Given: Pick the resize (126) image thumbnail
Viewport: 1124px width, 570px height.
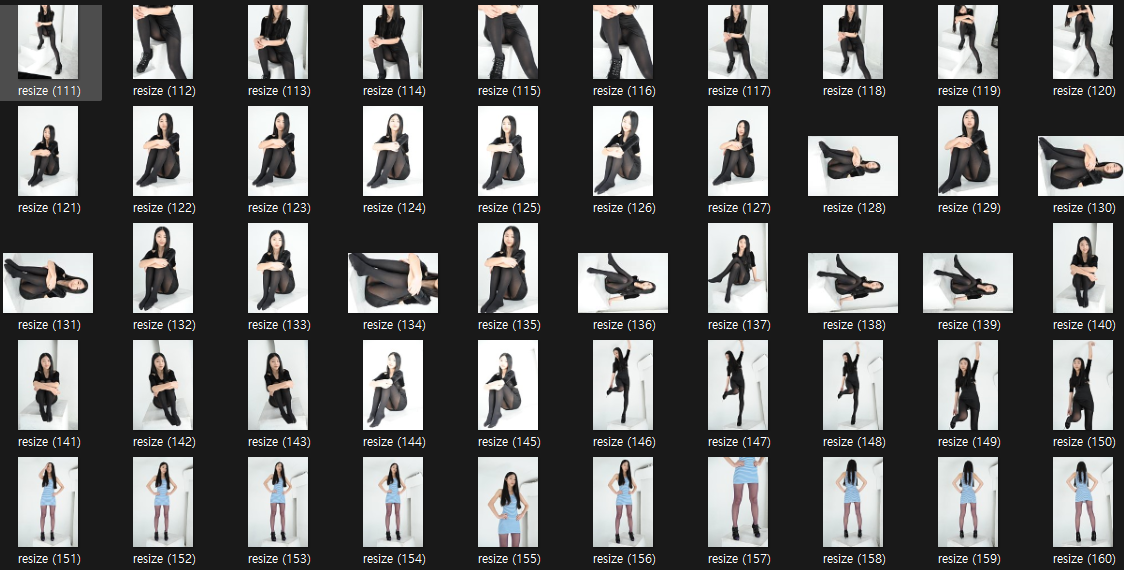Looking at the screenshot, I should click(x=623, y=151).
